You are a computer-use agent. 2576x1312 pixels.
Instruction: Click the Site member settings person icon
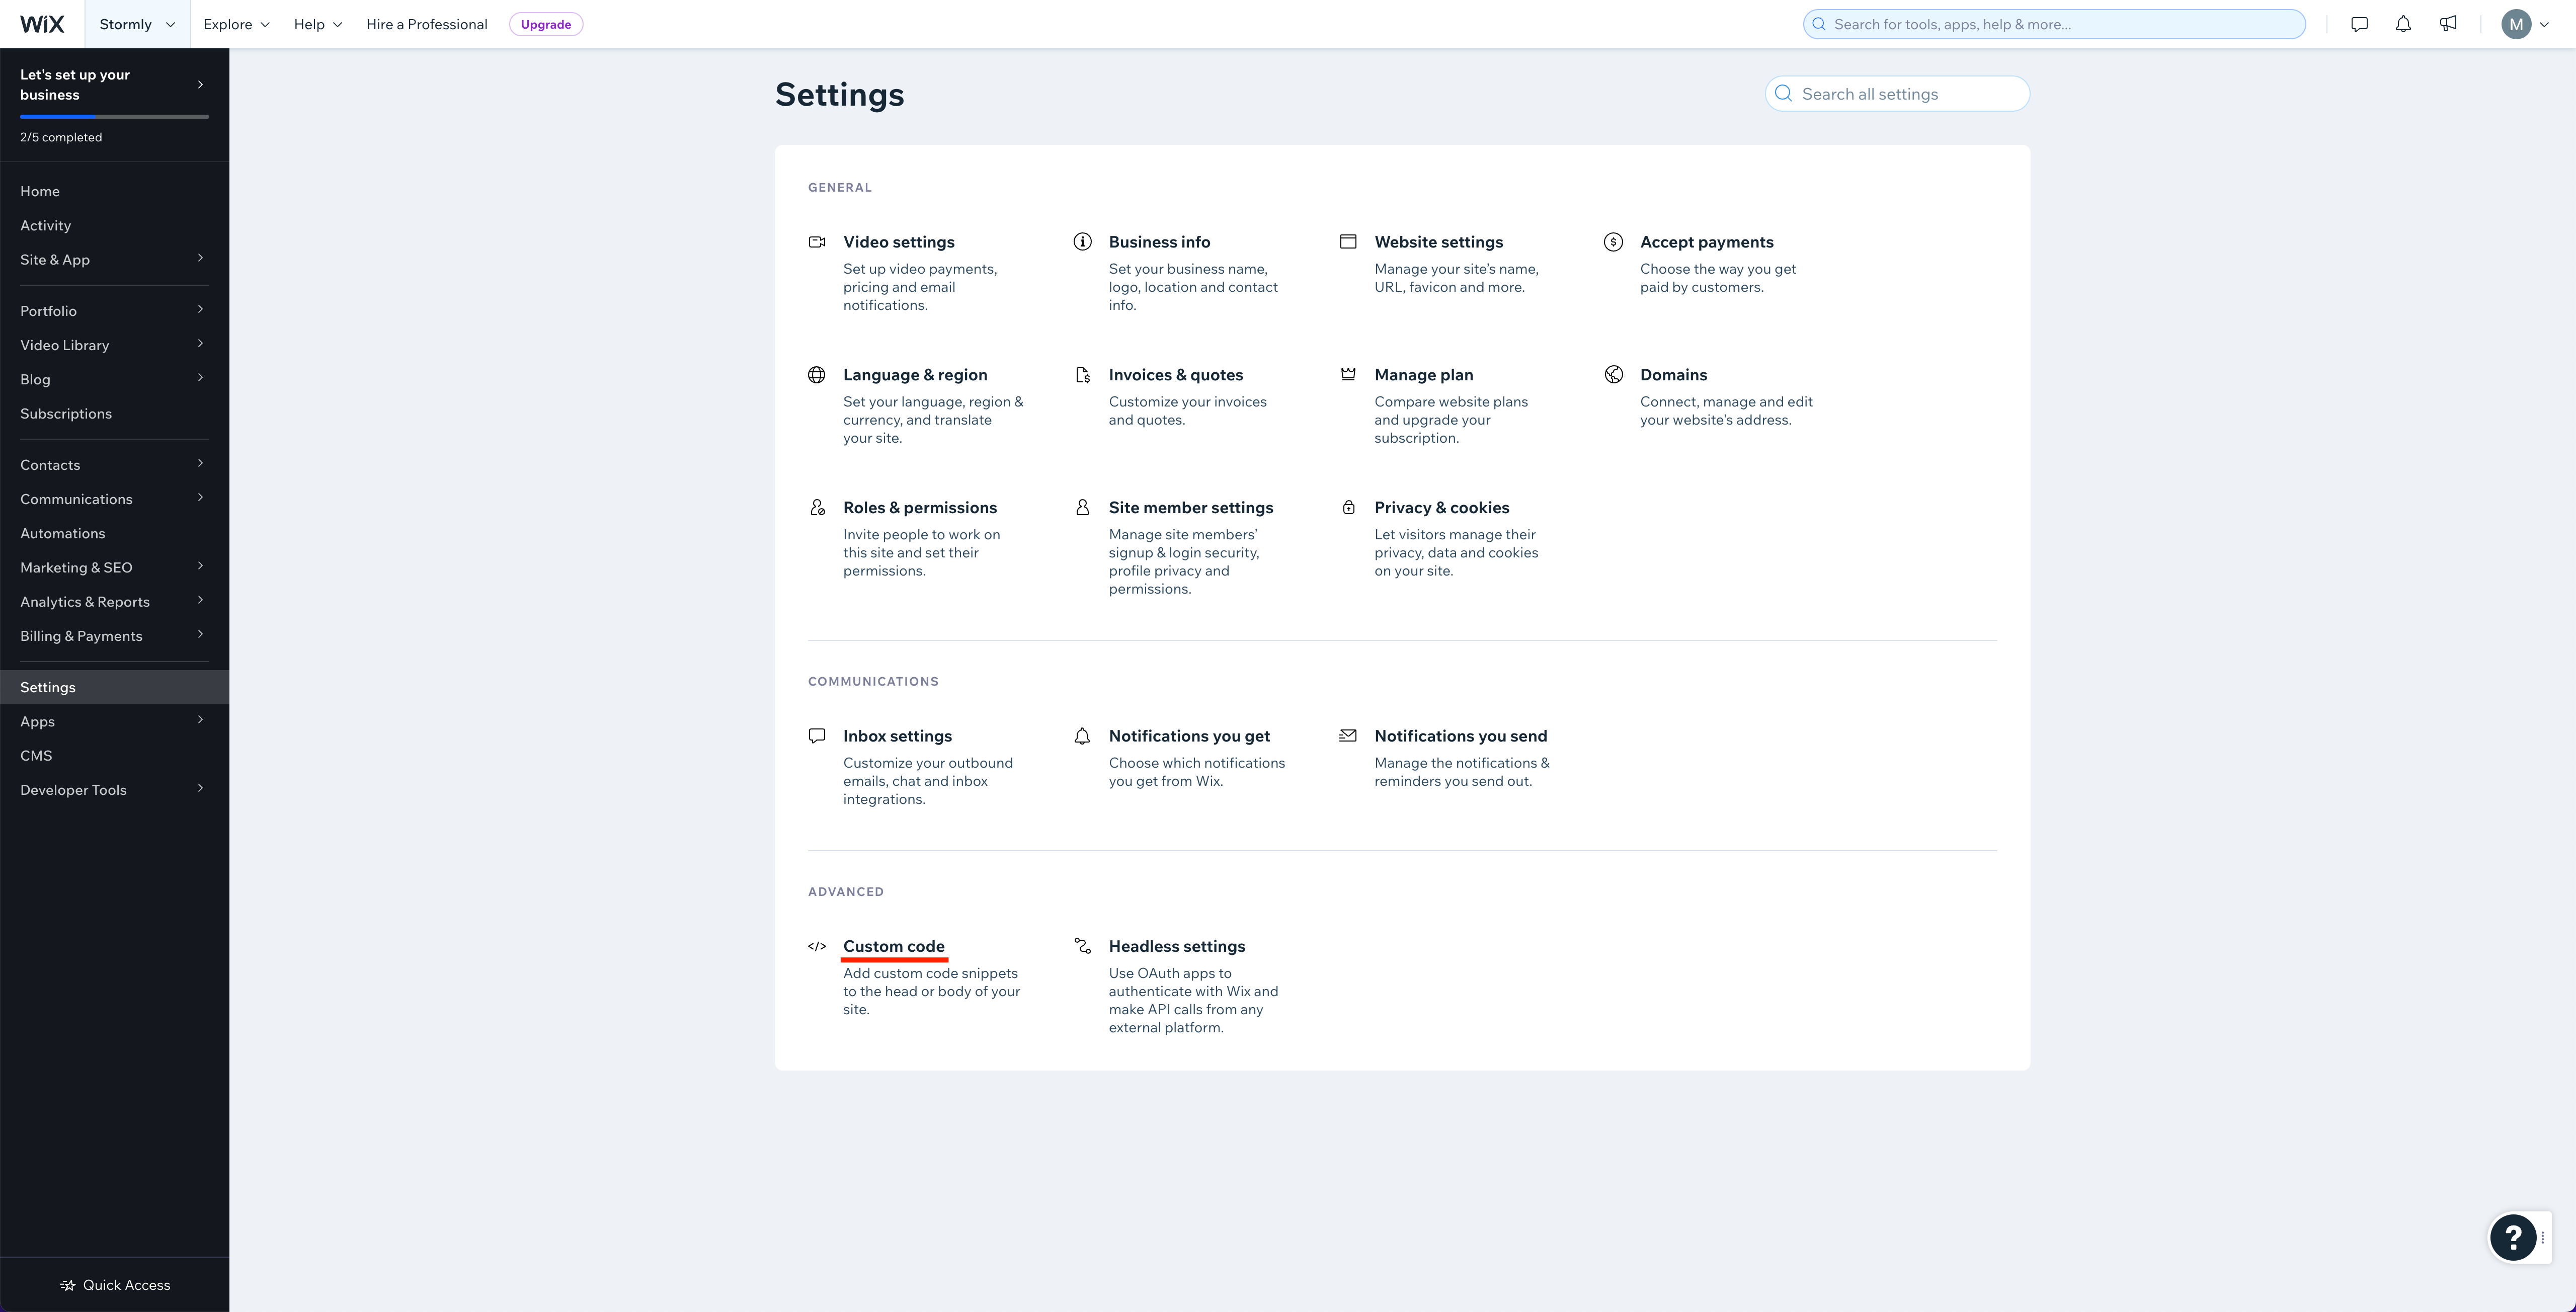point(1082,508)
